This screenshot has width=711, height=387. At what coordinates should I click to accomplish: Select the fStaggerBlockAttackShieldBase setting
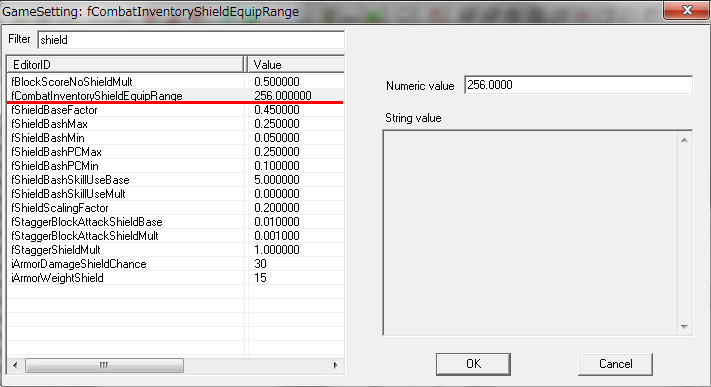[175, 222]
